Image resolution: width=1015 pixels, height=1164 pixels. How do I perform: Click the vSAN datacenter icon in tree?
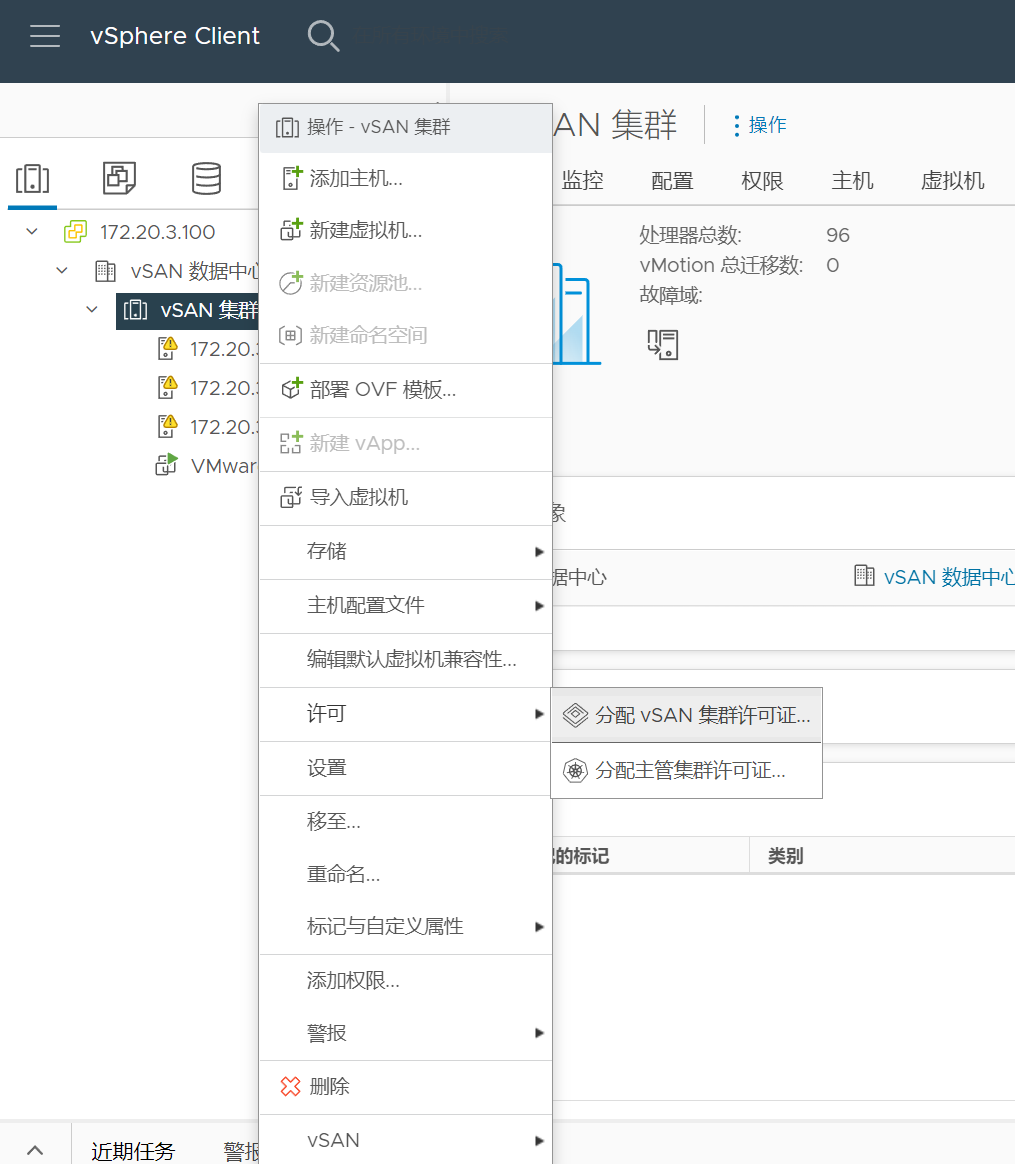[105, 271]
